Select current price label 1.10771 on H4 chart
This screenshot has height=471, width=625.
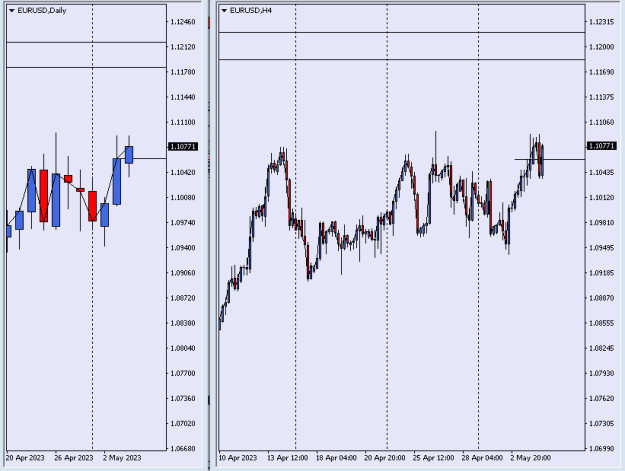pyautogui.click(x=601, y=146)
